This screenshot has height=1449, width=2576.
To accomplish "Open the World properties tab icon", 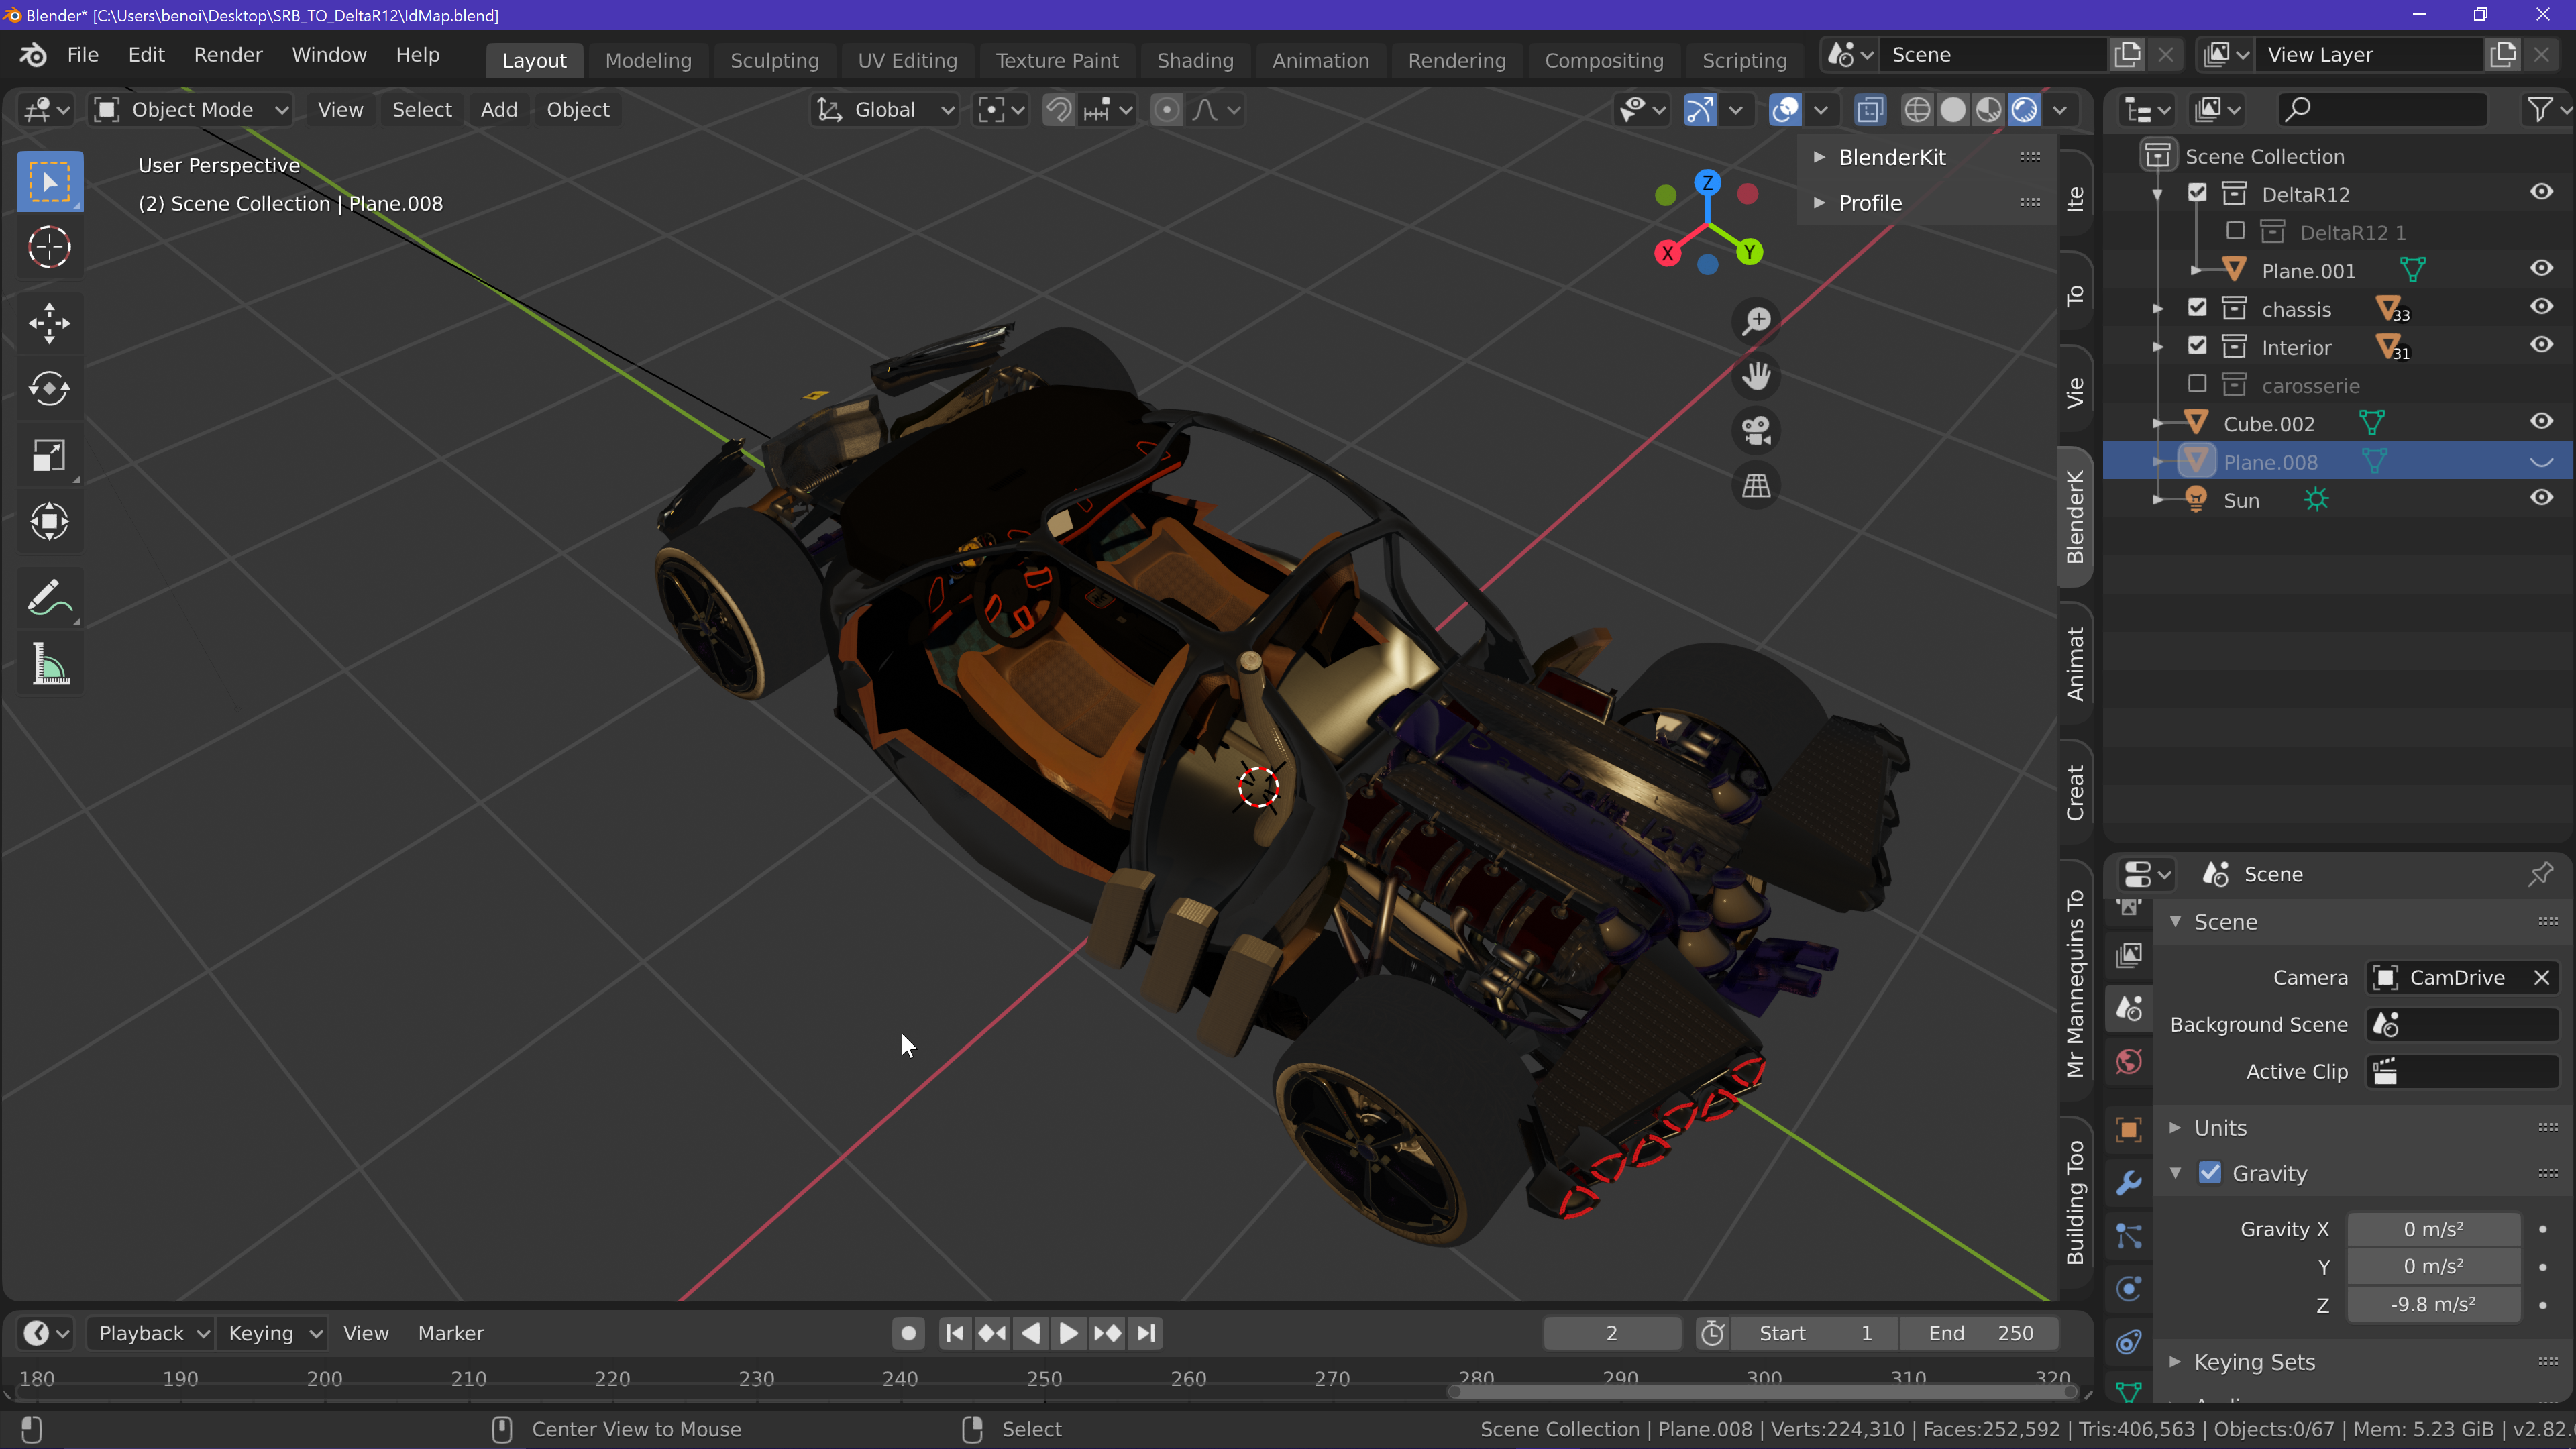I will tap(2129, 1061).
